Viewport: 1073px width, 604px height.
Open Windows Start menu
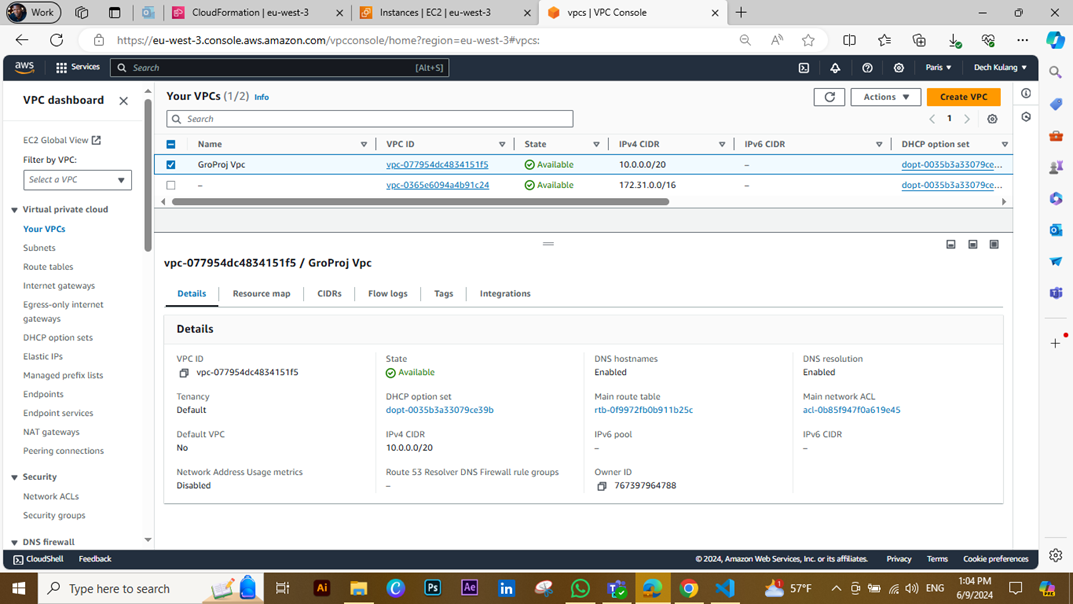(x=18, y=588)
